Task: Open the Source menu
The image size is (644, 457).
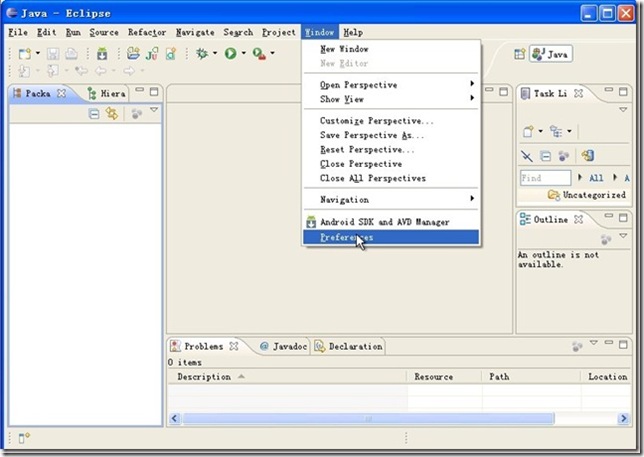Action: [x=104, y=32]
